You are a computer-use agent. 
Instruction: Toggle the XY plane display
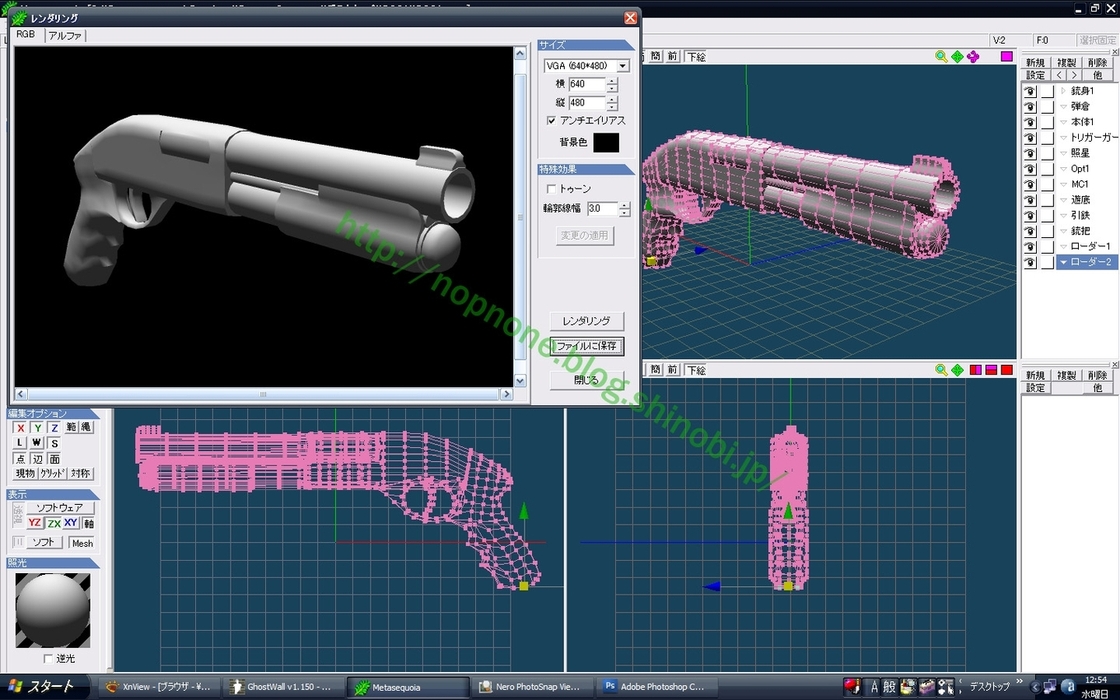pos(71,523)
